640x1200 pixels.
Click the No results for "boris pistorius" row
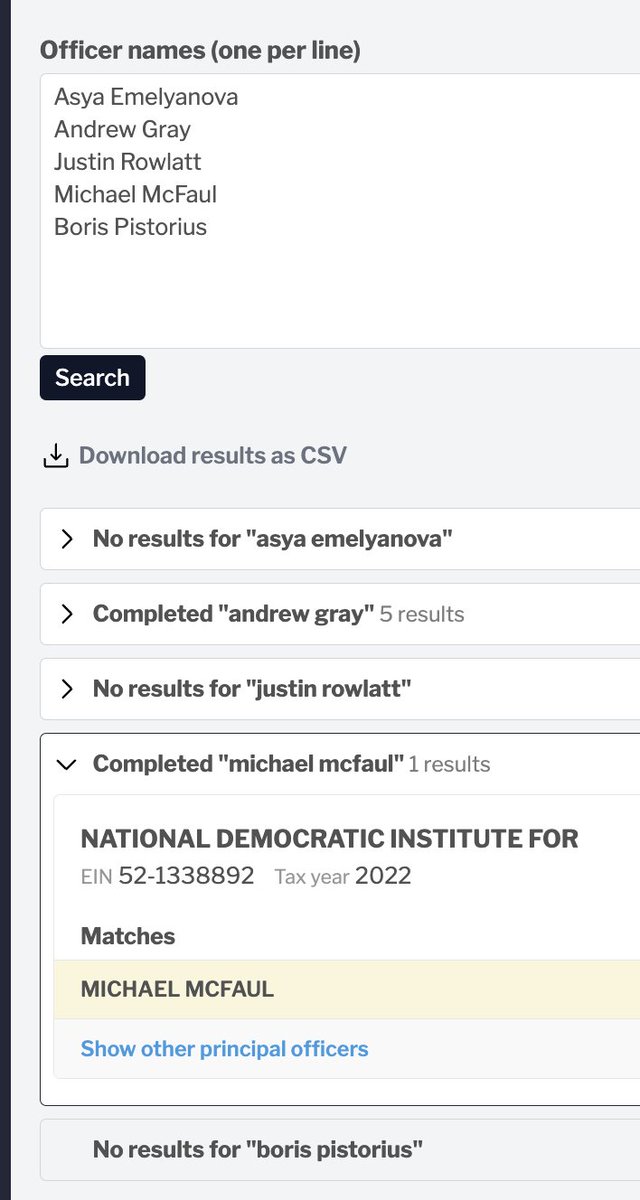click(340, 1150)
